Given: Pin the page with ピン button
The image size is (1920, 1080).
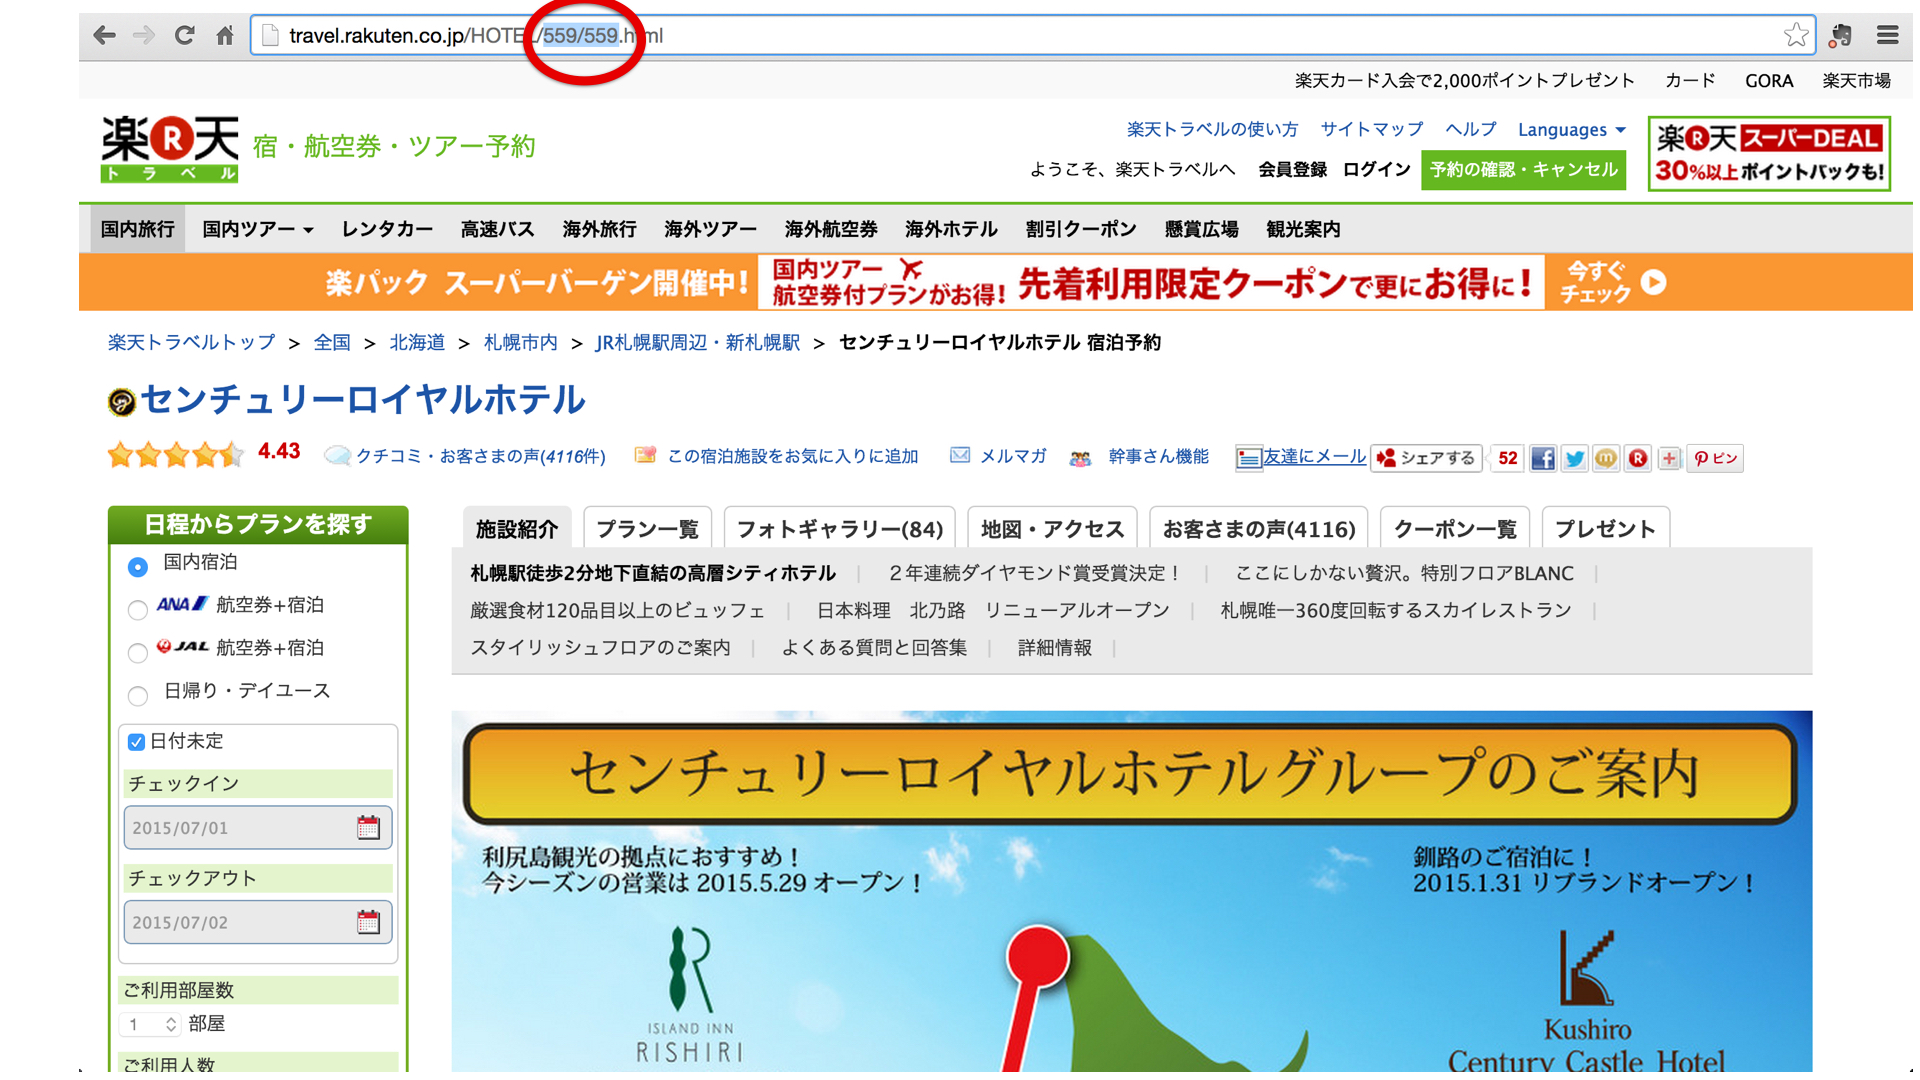Looking at the screenshot, I should (x=1716, y=458).
